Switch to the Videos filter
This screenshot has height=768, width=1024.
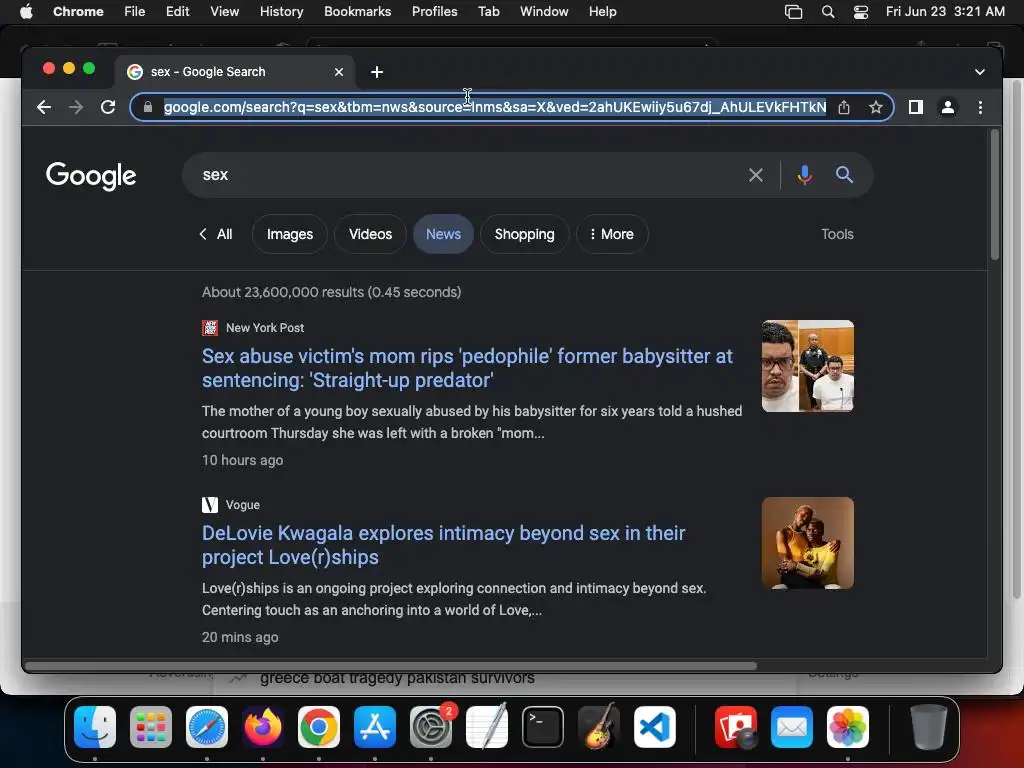370,234
